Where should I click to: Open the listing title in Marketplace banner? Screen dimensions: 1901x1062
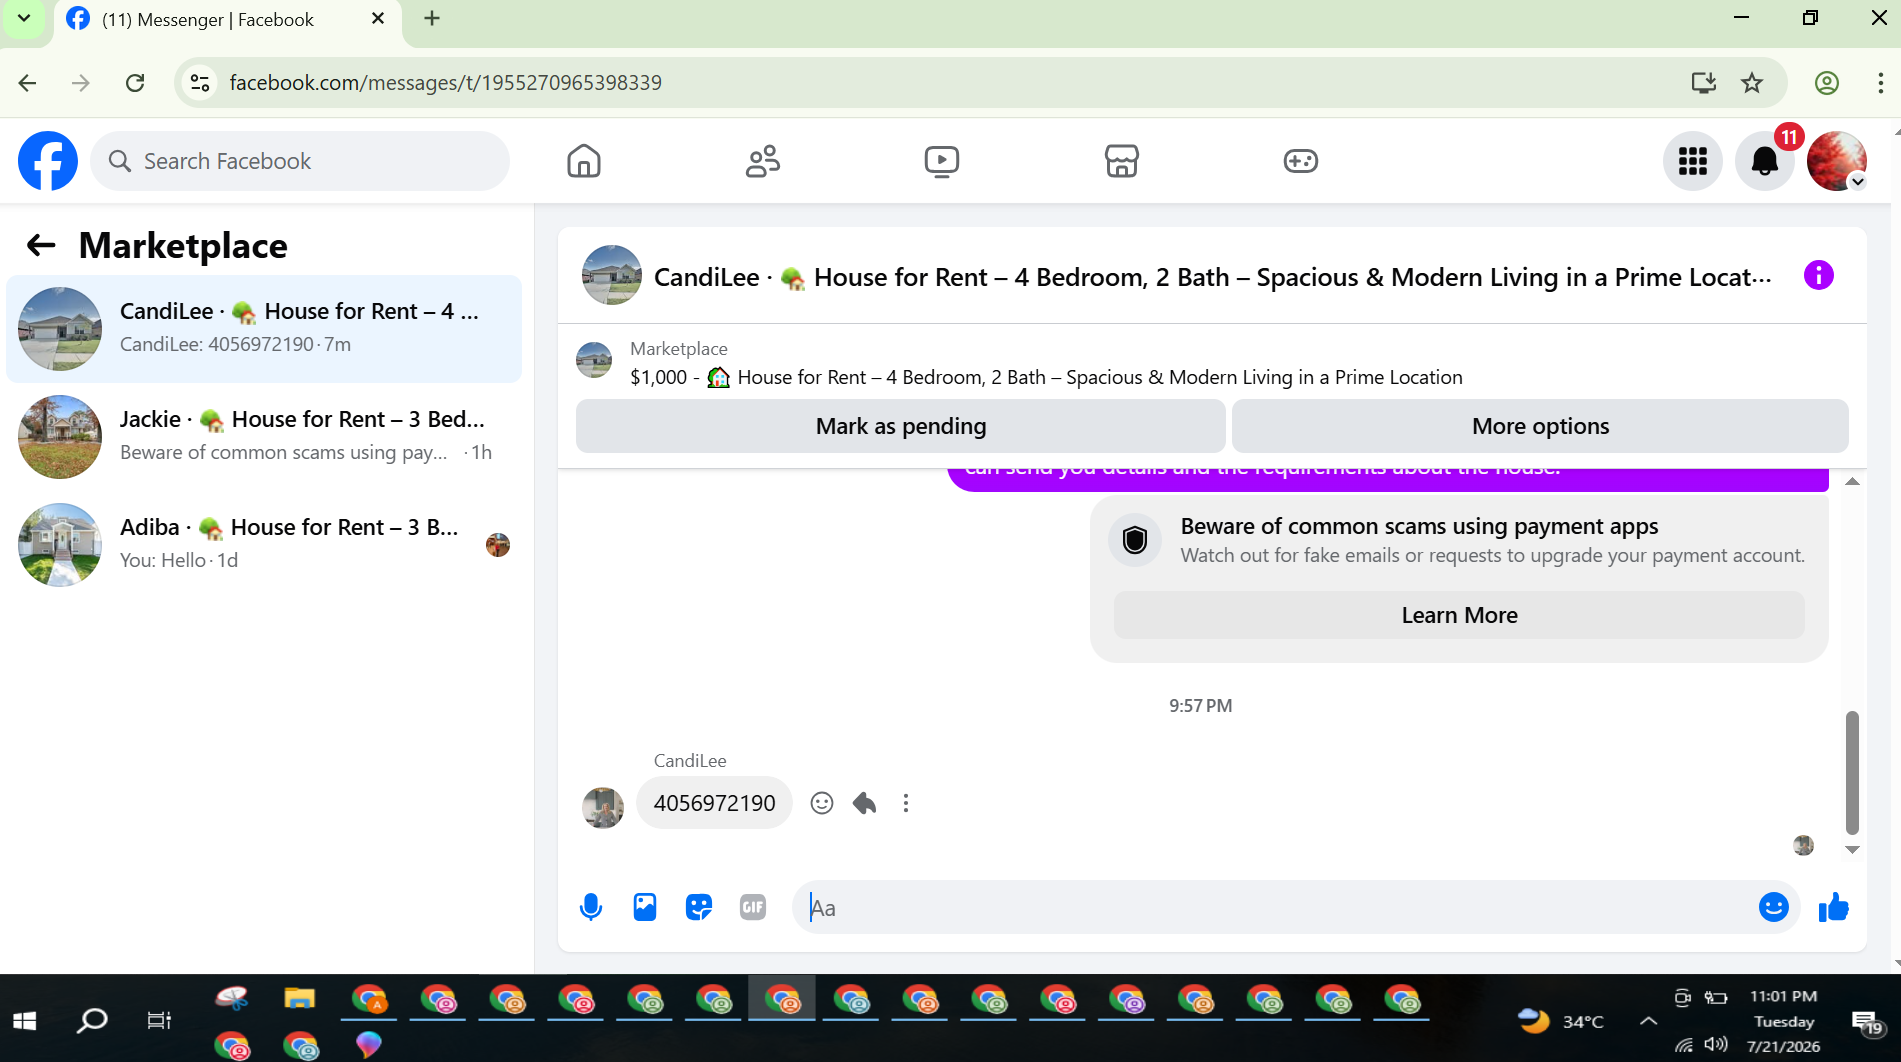1045,377
